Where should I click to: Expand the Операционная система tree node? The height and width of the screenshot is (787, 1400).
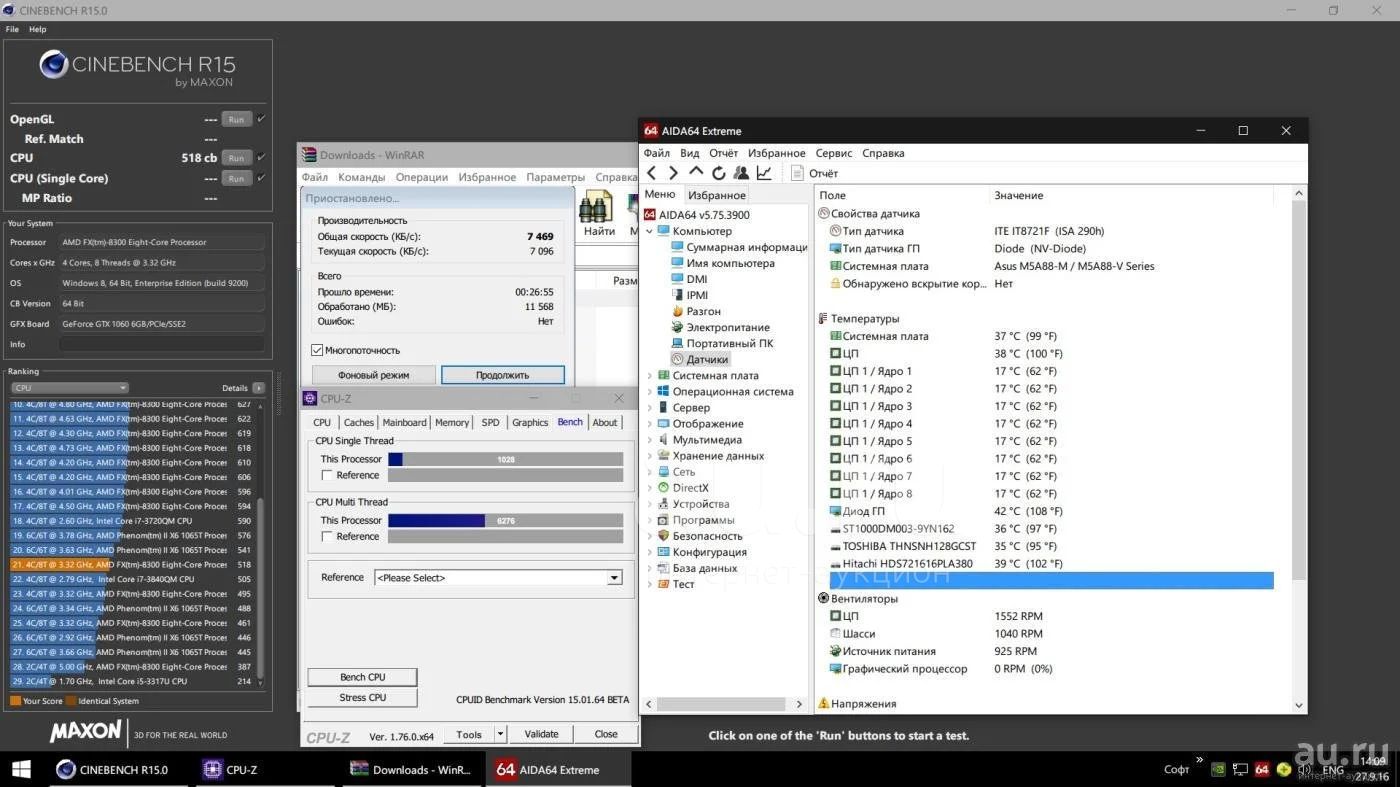tap(650, 391)
